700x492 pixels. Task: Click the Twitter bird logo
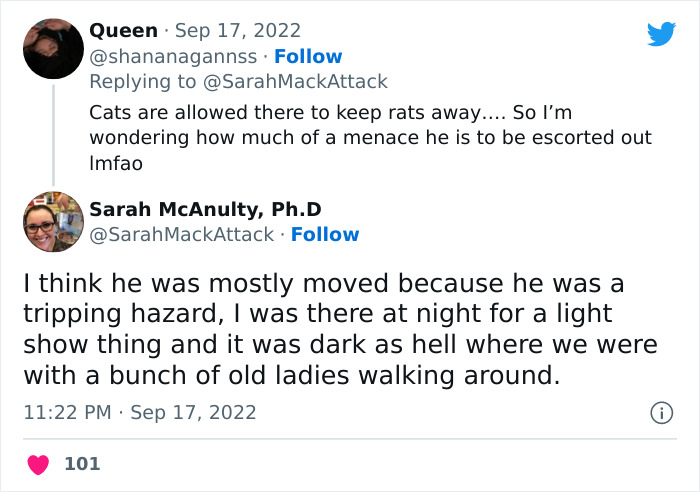(661, 33)
